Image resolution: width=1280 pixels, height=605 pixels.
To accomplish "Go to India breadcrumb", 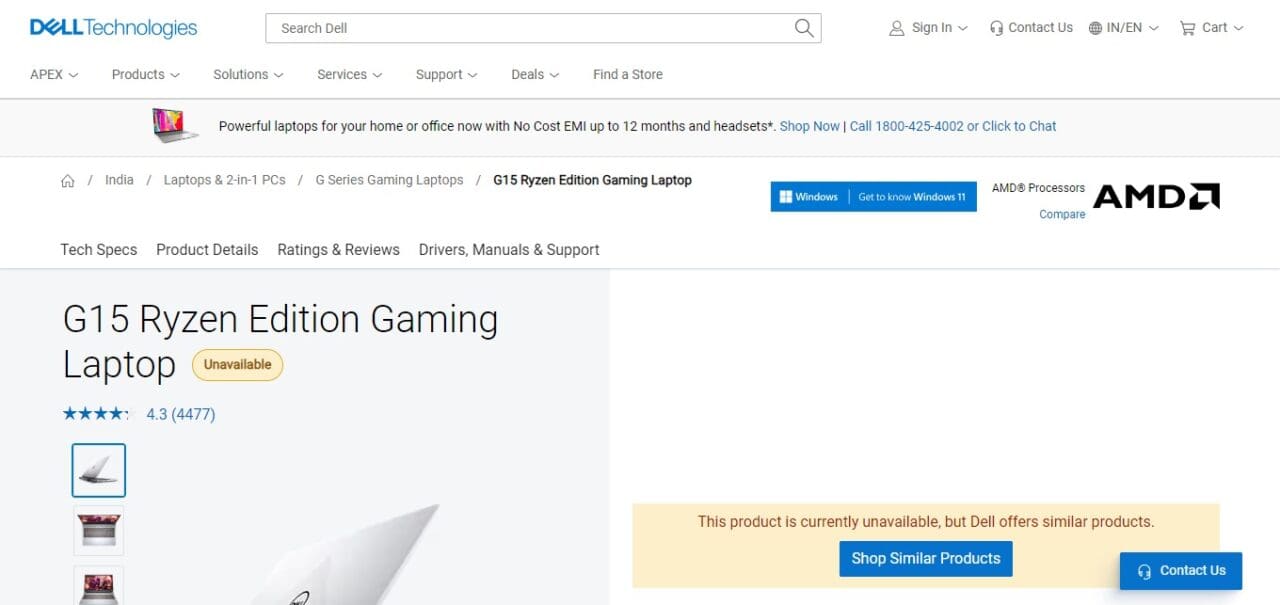I will (x=119, y=180).
